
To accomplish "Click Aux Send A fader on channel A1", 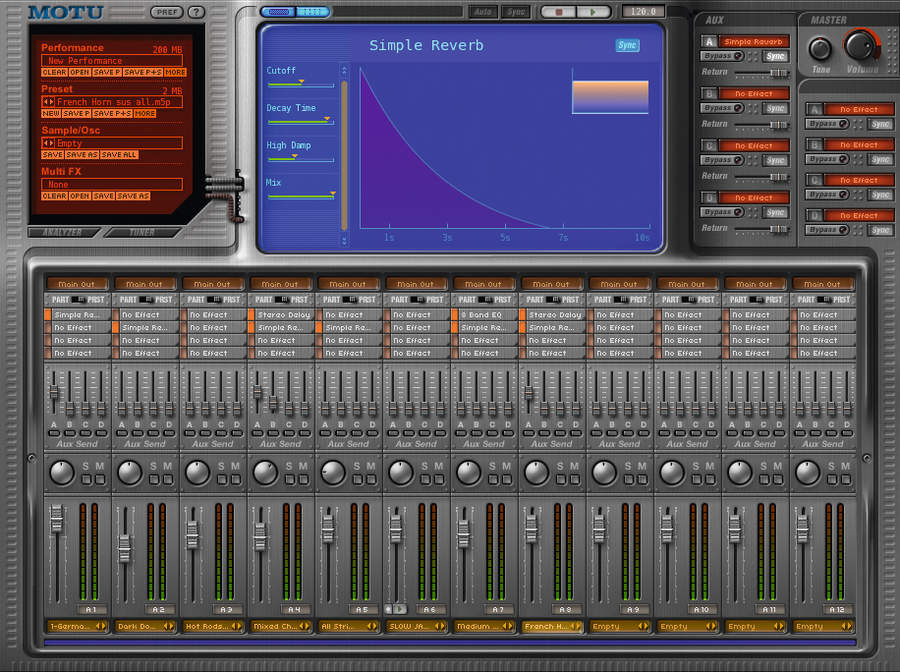I will (54, 393).
